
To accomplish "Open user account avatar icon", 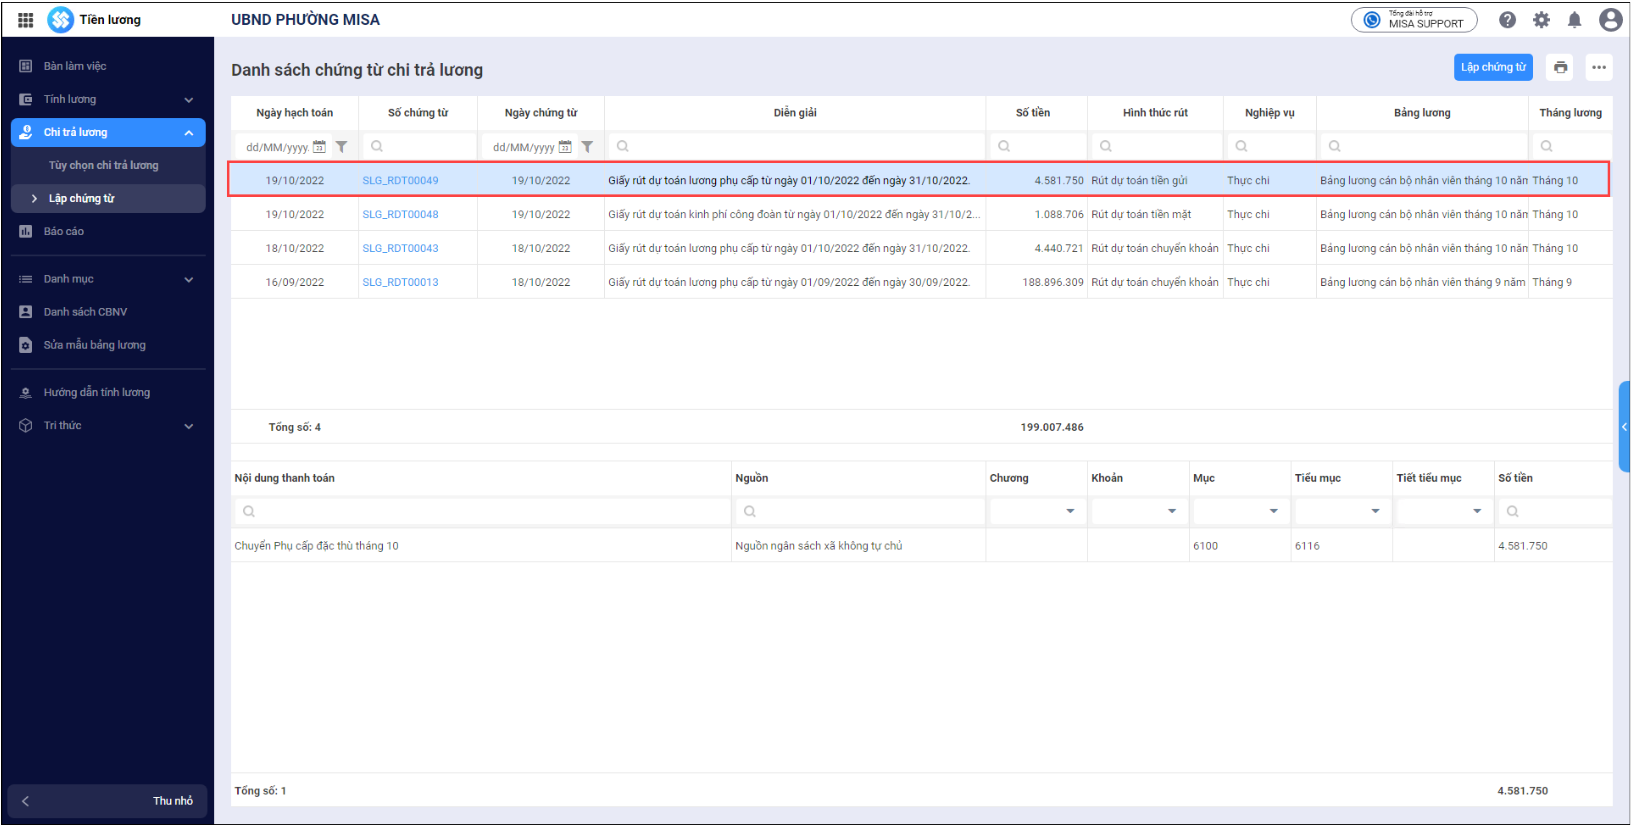I will pyautogui.click(x=1610, y=20).
